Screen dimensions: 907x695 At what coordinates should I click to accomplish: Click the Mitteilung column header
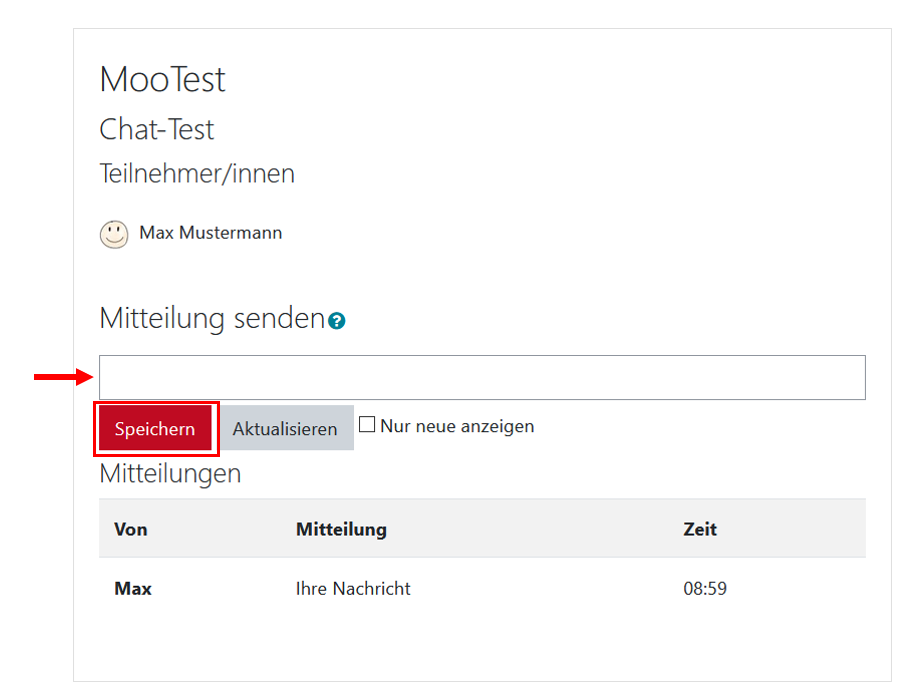[341, 529]
